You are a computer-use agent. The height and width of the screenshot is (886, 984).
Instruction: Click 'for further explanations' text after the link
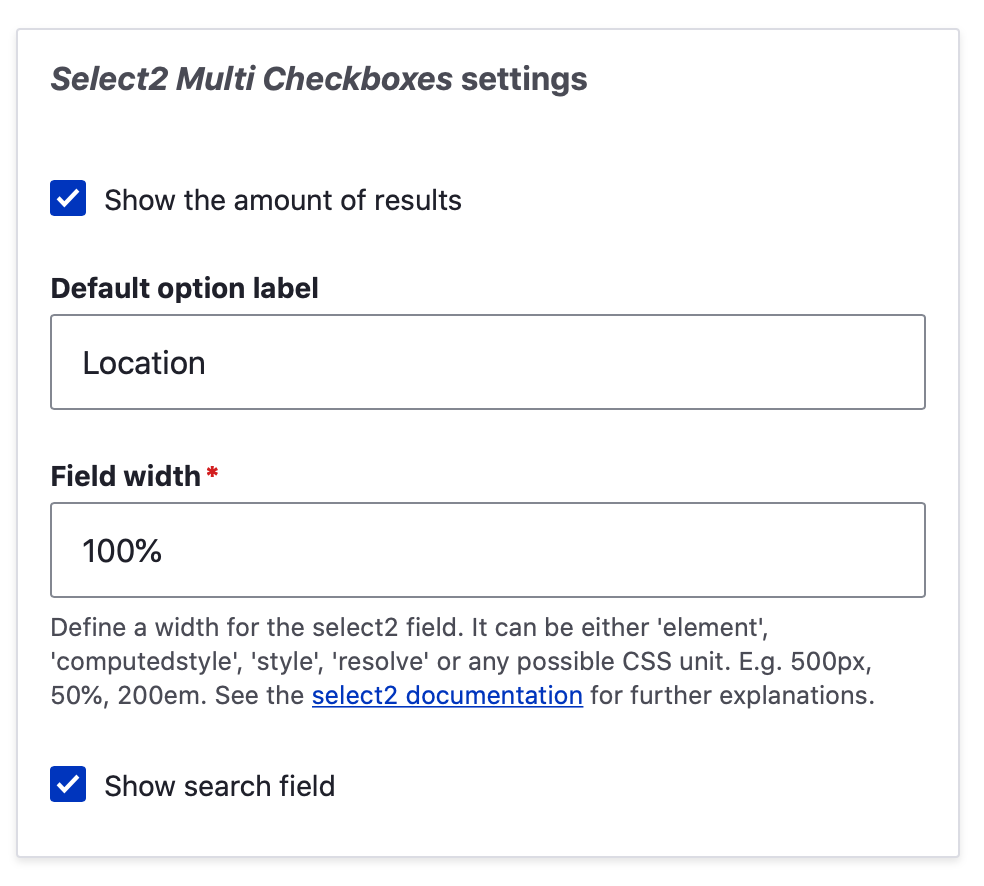click(732, 695)
